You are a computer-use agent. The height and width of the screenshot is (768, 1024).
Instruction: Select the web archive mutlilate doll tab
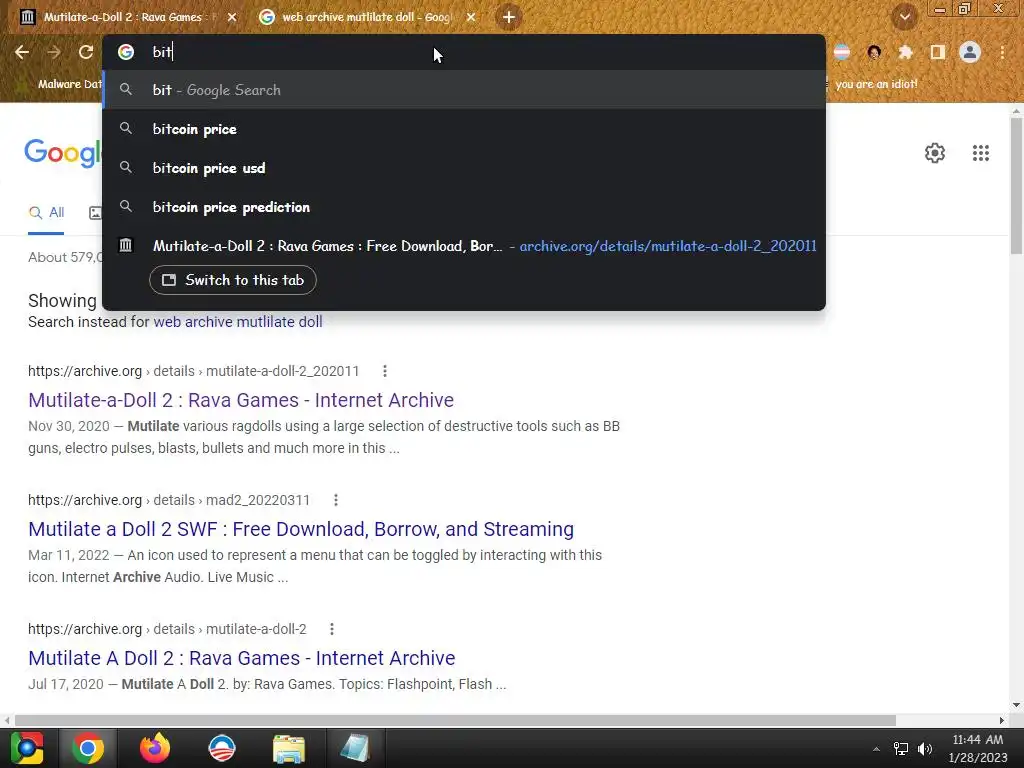(365, 17)
